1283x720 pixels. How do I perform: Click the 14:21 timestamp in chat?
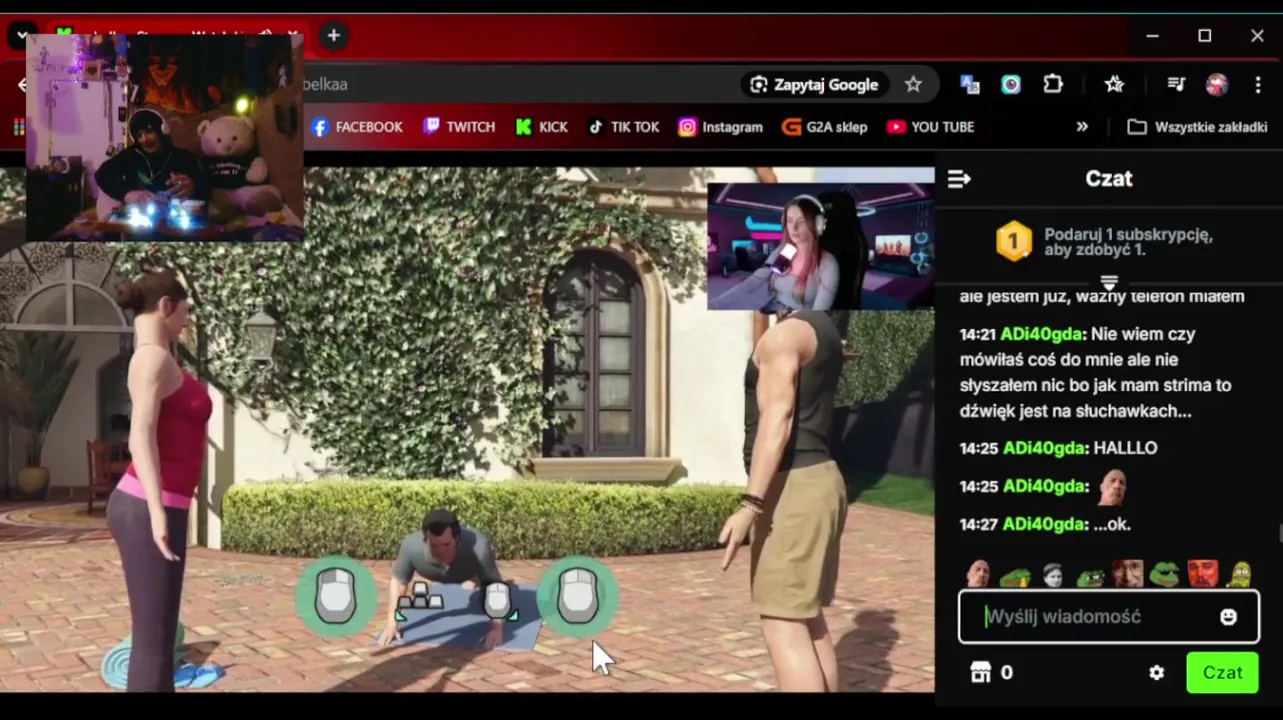tap(979, 334)
